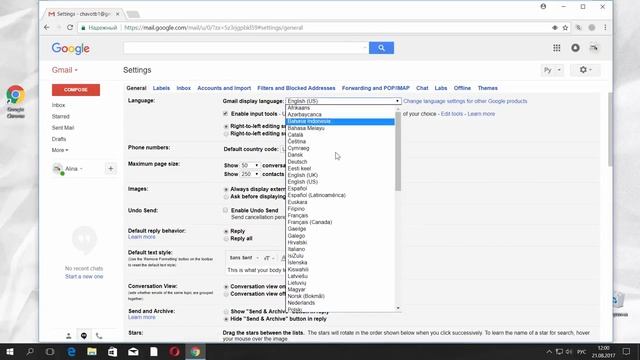Open input language Py dropdown
Image resolution: width=640 pixels, height=360 pixels.
coord(552,70)
